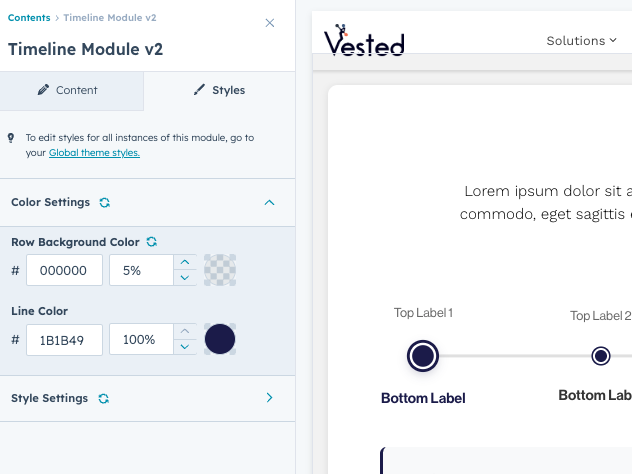632x474 pixels.
Task: Click the first timeline marker circle
Action: [423, 356]
